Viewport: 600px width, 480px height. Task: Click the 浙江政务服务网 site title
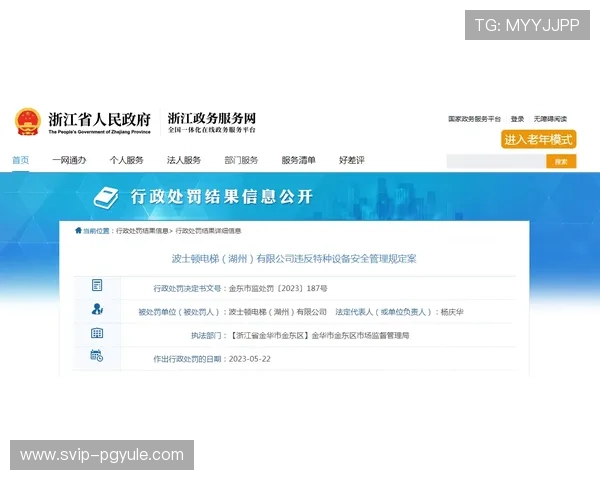(x=212, y=118)
